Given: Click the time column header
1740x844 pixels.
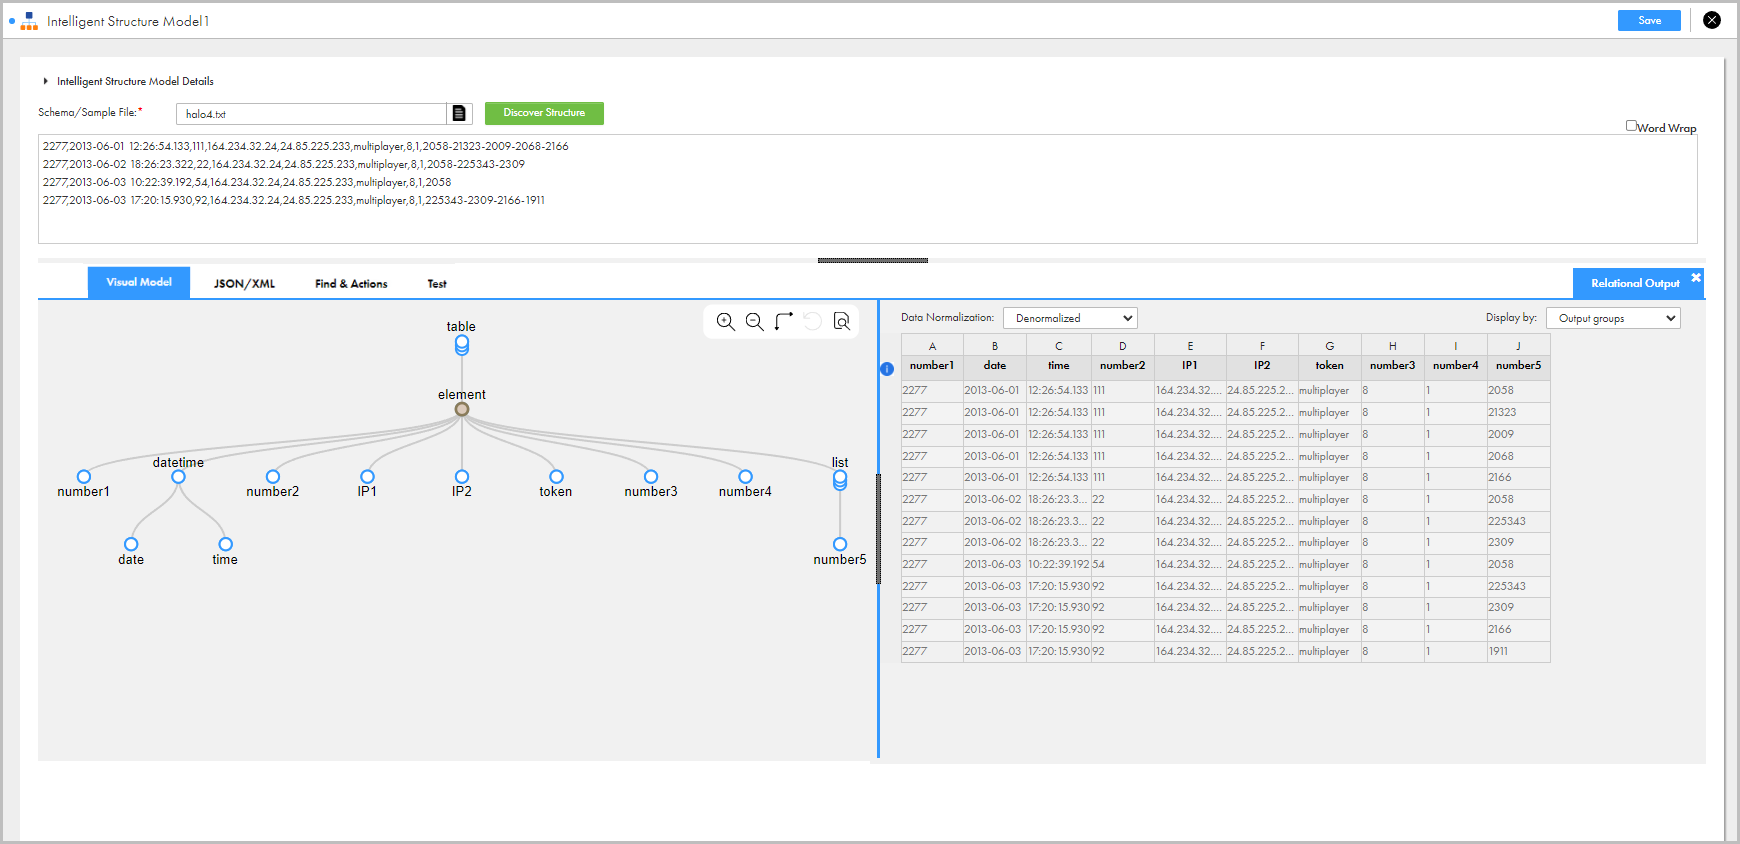Looking at the screenshot, I should [x=1059, y=366].
